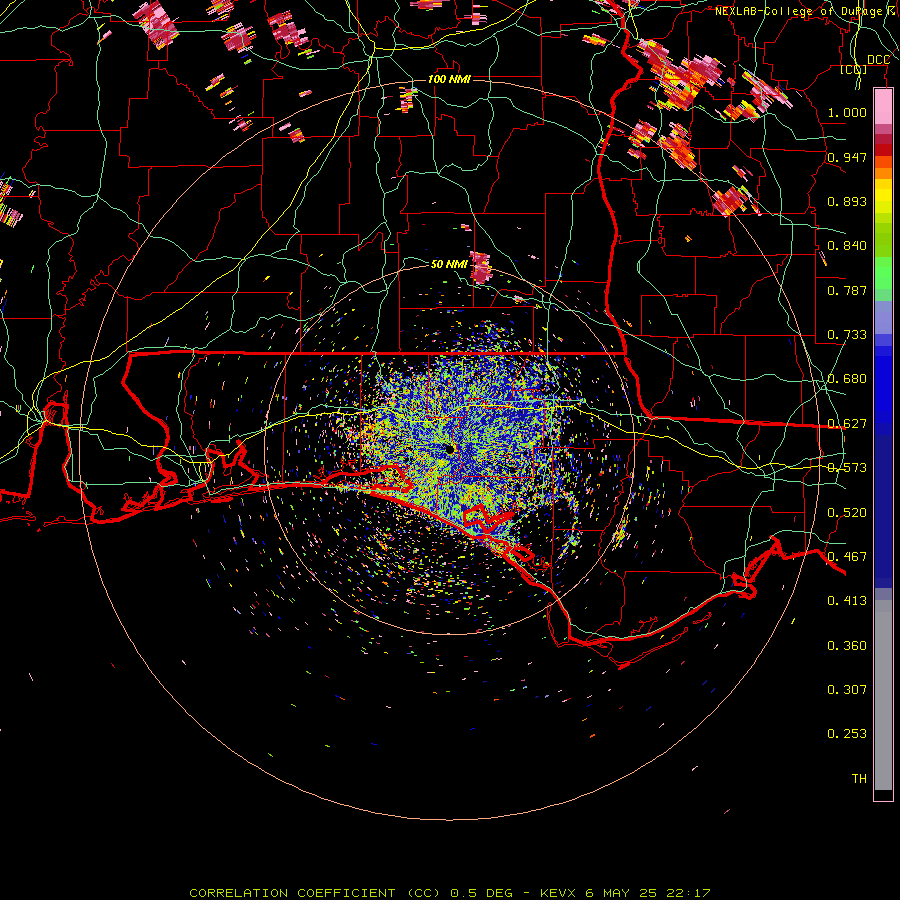Select the 0.467 scale value
This screenshot has height=900, width=900.
pos(847,557)
